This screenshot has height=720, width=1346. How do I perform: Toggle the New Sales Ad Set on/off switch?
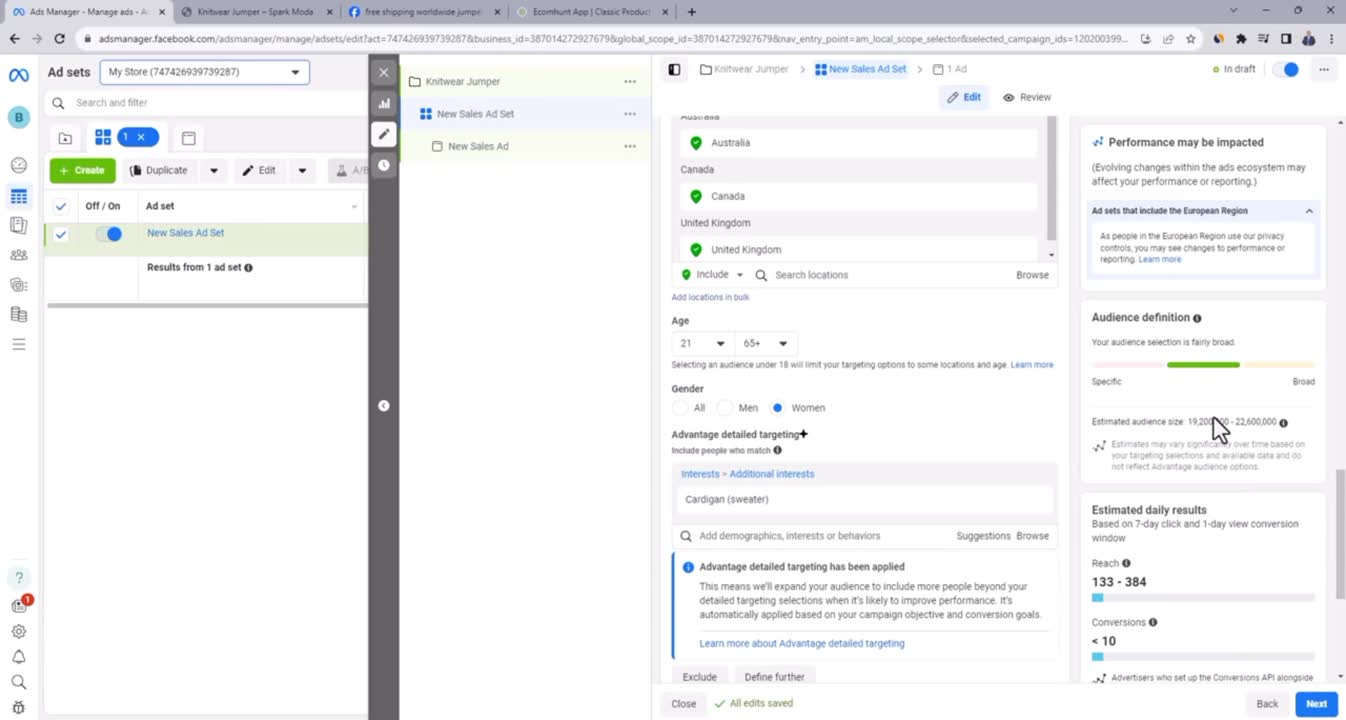[108, 234]
